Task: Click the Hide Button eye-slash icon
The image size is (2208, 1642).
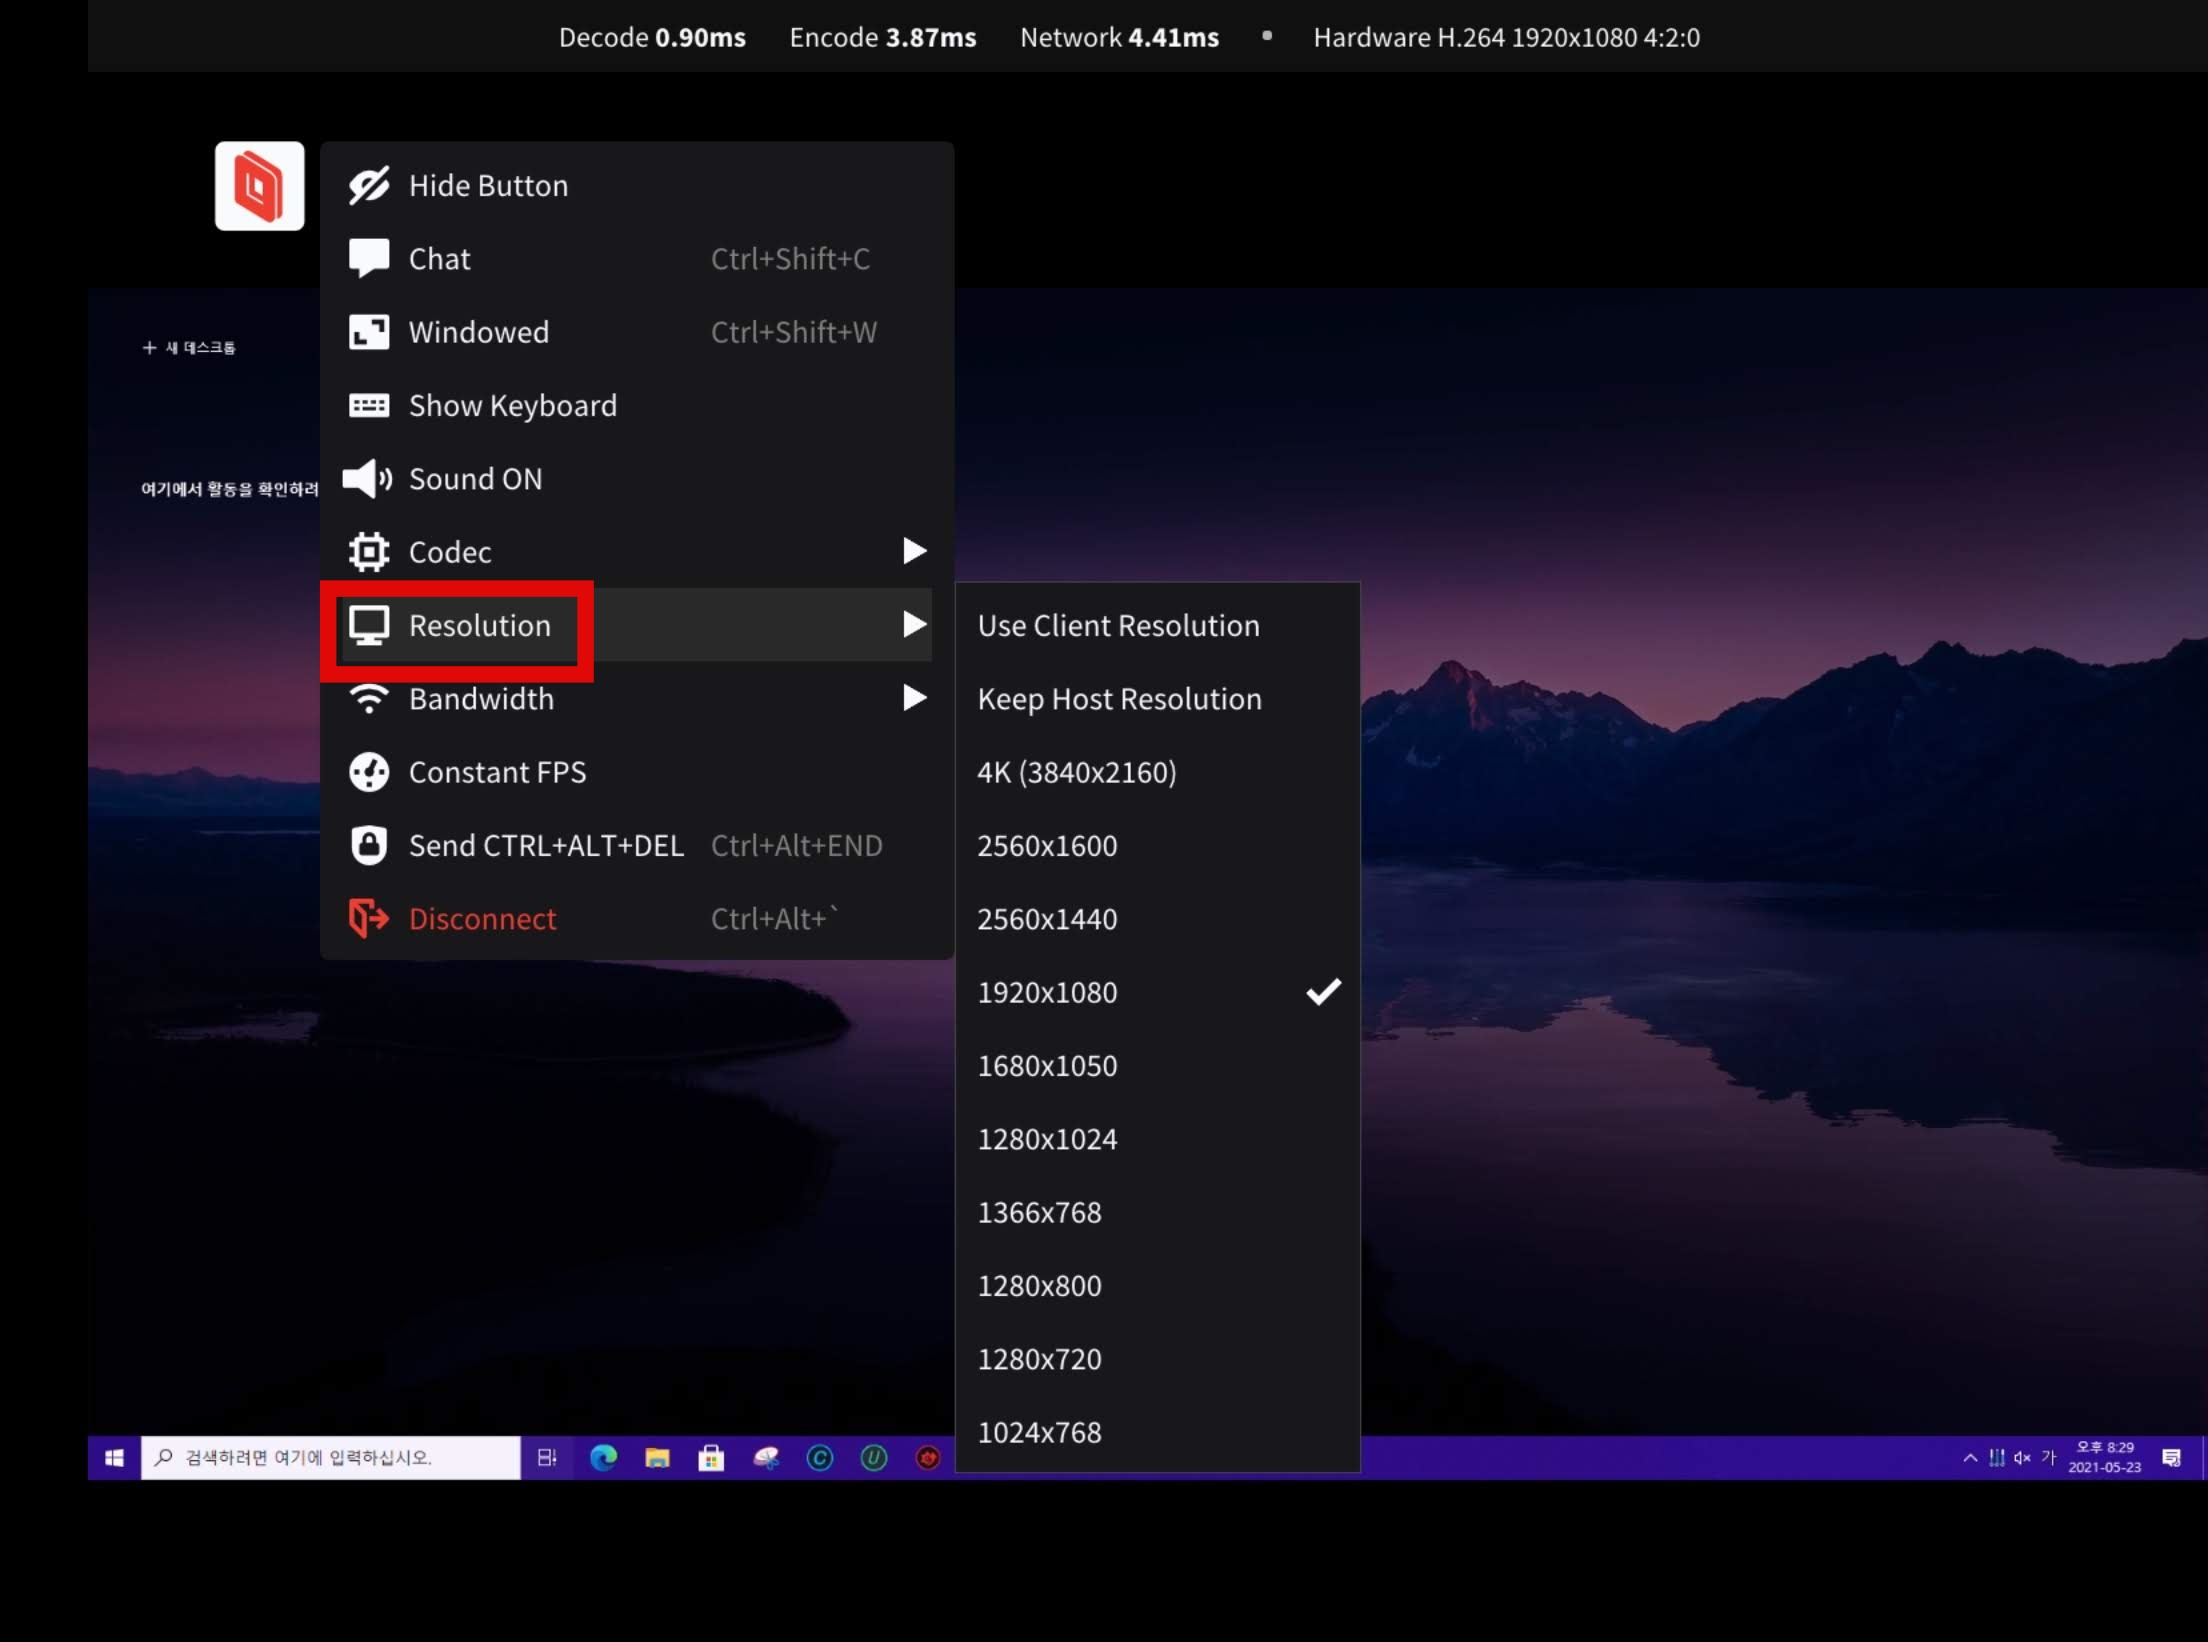Action: (369, 186)
